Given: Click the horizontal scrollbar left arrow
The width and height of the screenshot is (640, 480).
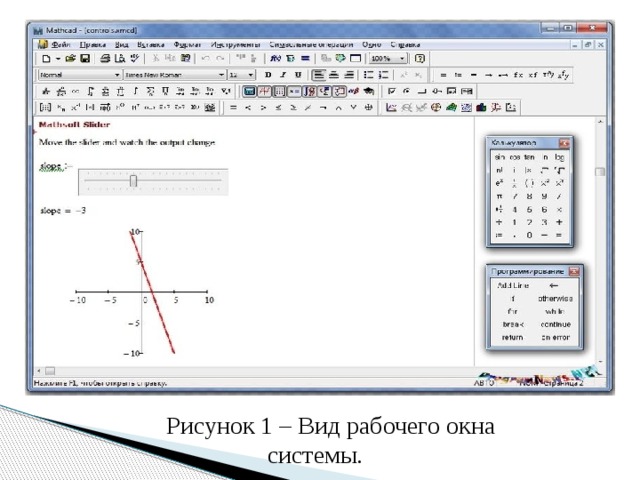Looking at the screenshot, I should [39, 371].
